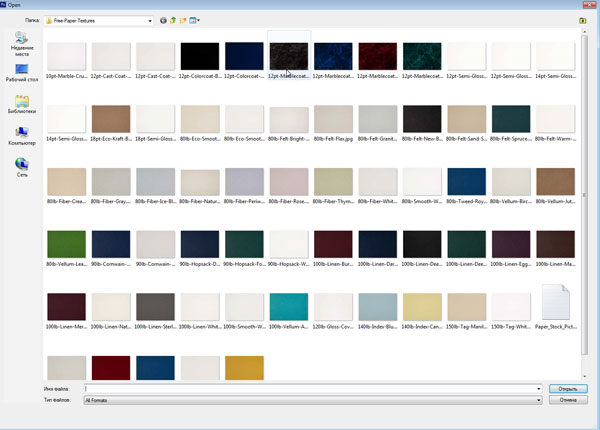The image size is (600, 430).
Task: Select the 80lb-Fiber-Gray thumbnail
Action: (111, 182)
